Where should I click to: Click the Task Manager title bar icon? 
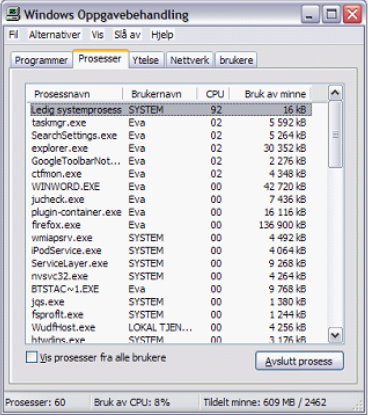[13, 14]
